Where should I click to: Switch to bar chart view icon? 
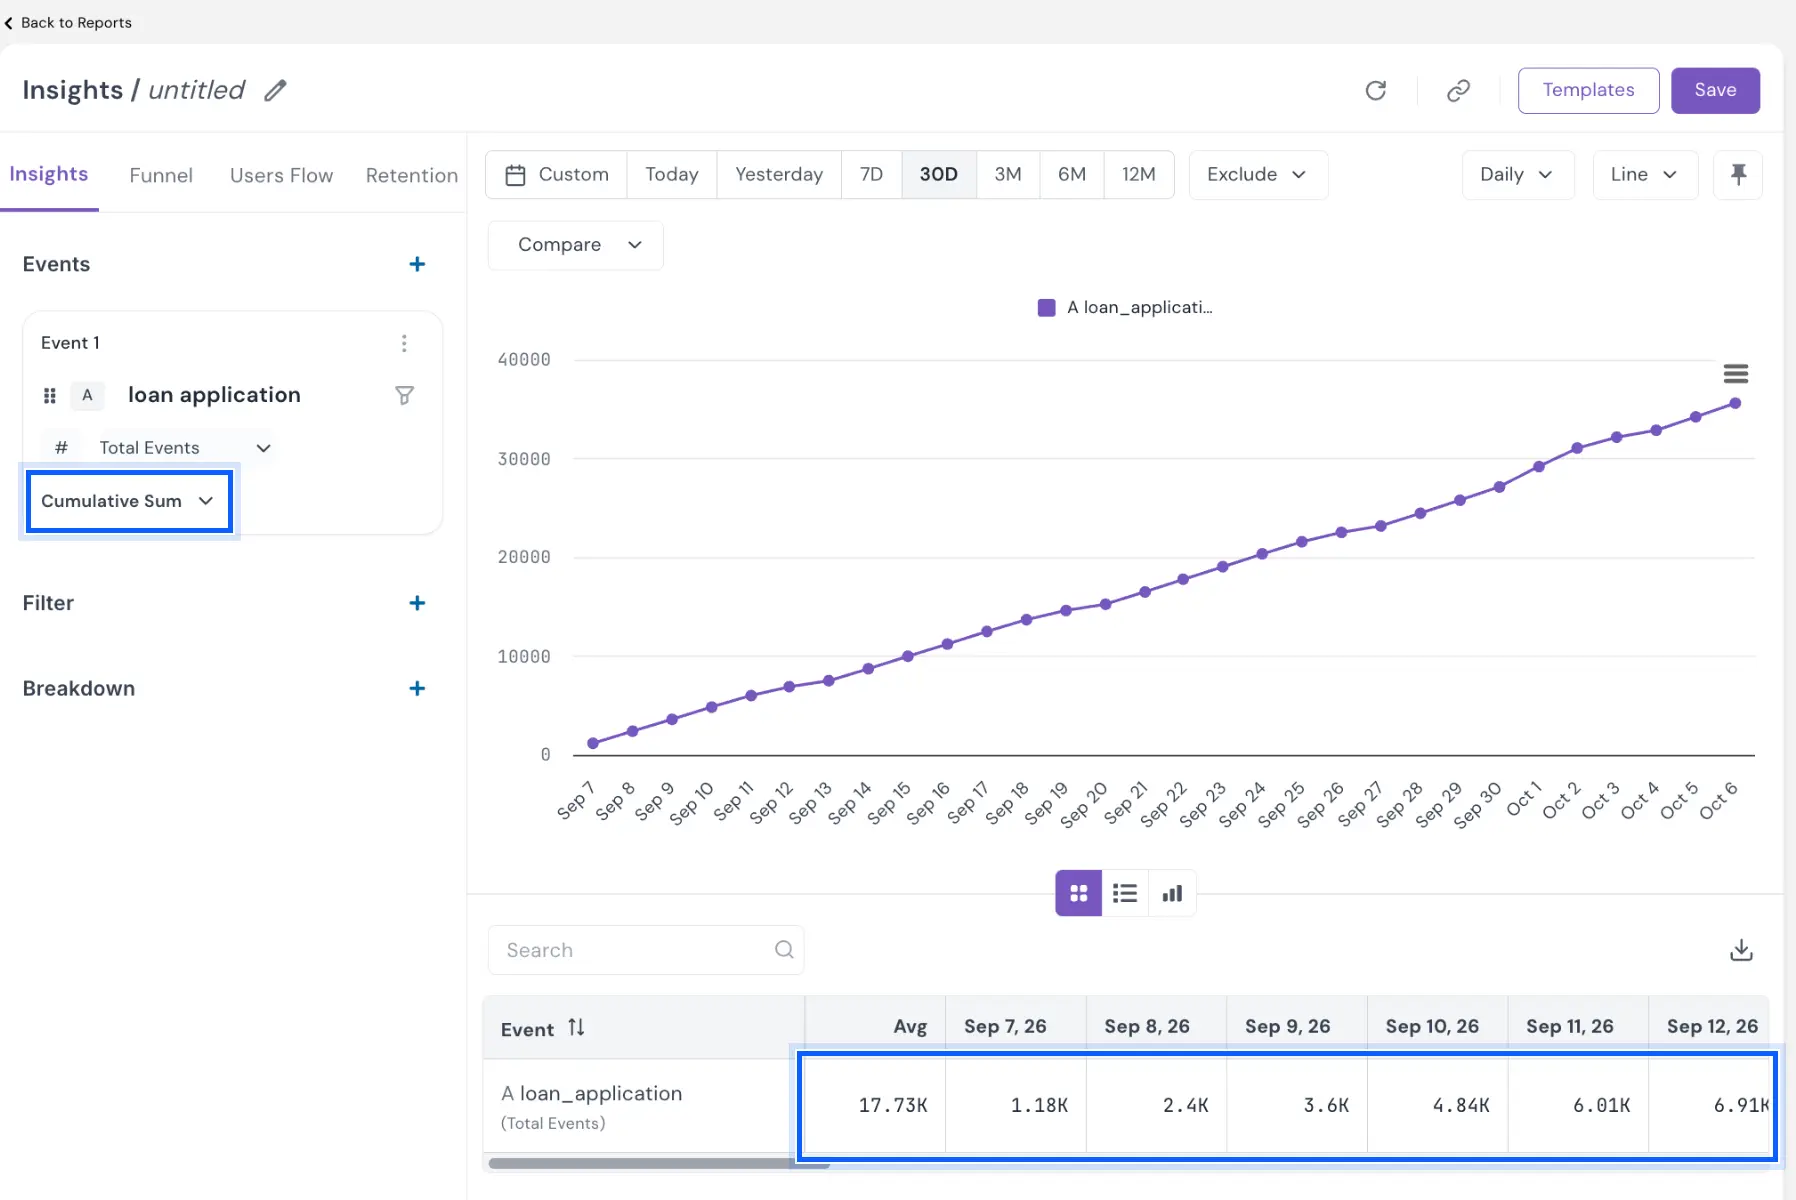[x=1172, y=893]
